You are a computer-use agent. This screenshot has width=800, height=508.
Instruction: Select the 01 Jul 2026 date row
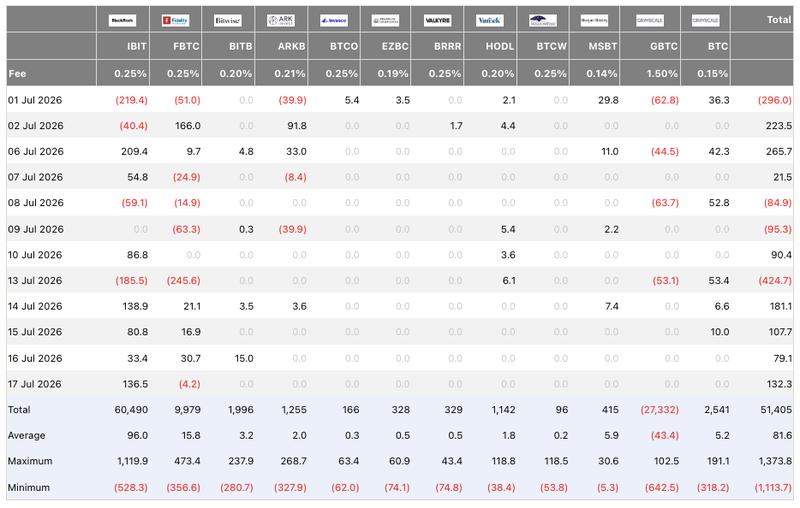pos(400,100)
